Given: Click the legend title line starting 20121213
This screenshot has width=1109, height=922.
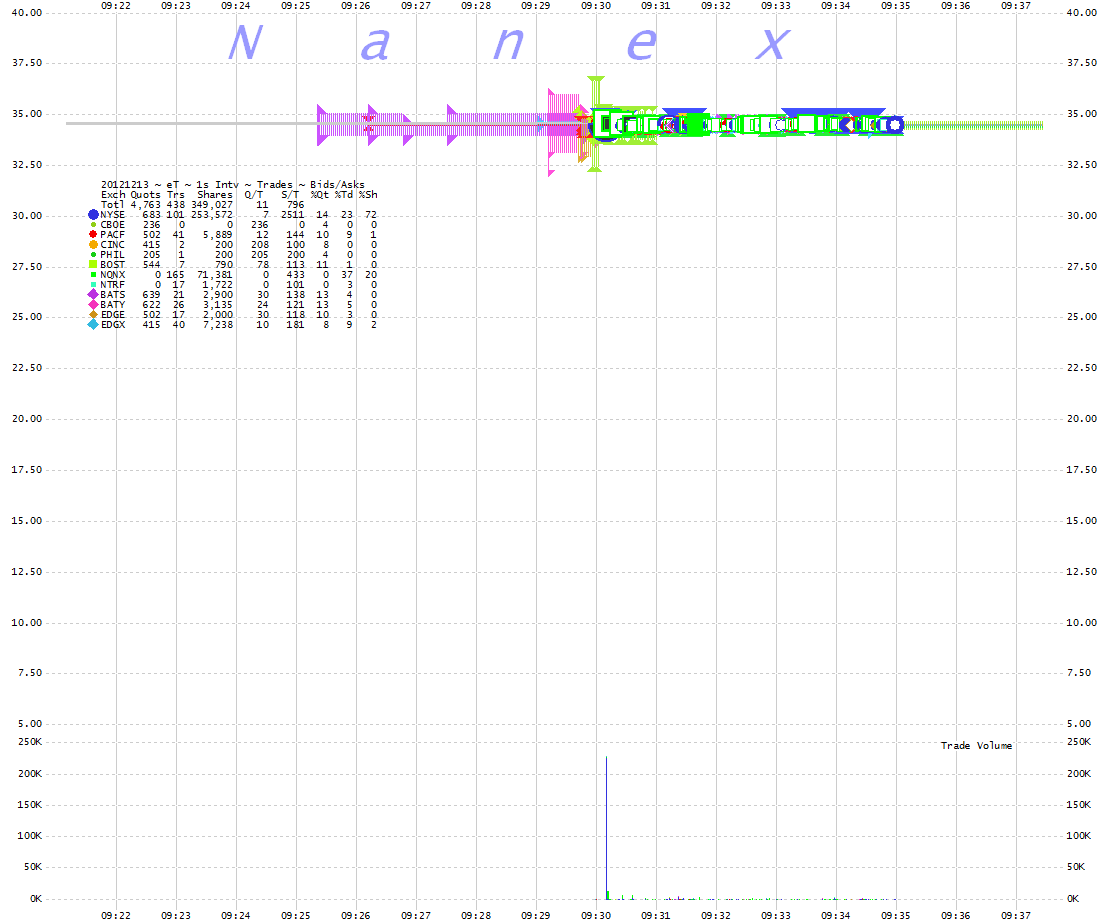Looking at the screenshot, I should click(x=233, y=185).
